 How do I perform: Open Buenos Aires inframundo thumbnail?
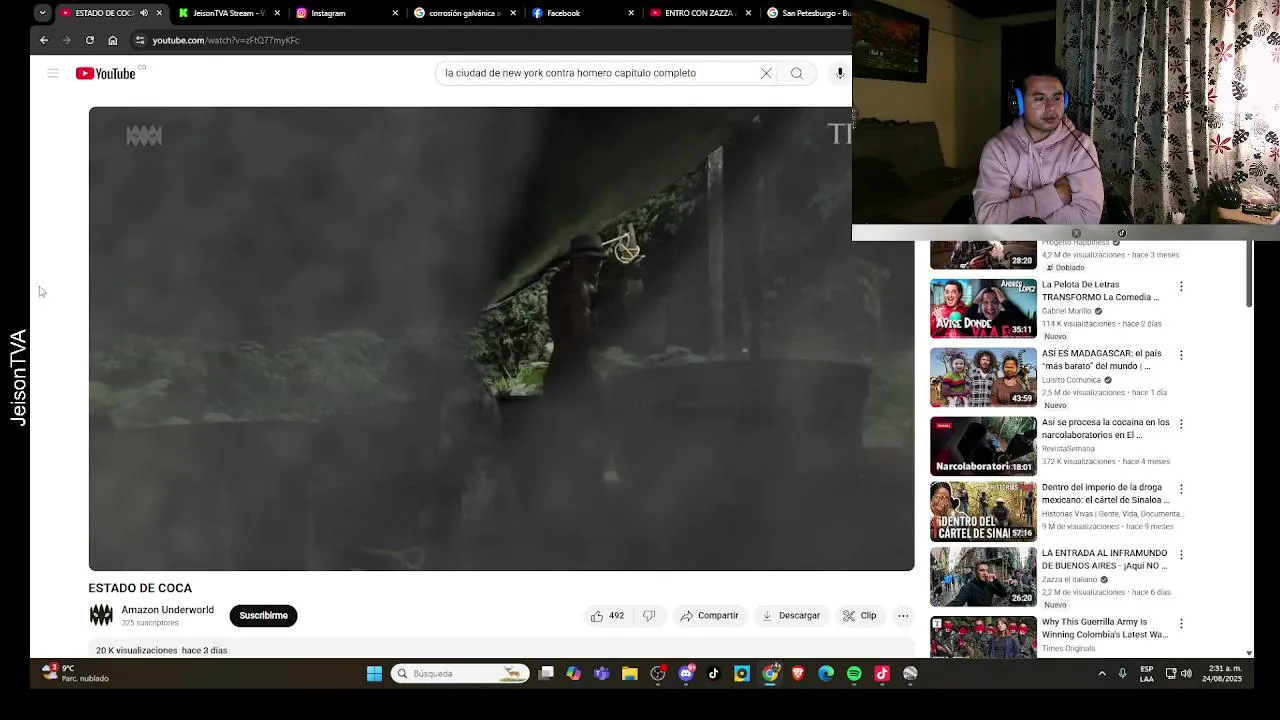983,577
